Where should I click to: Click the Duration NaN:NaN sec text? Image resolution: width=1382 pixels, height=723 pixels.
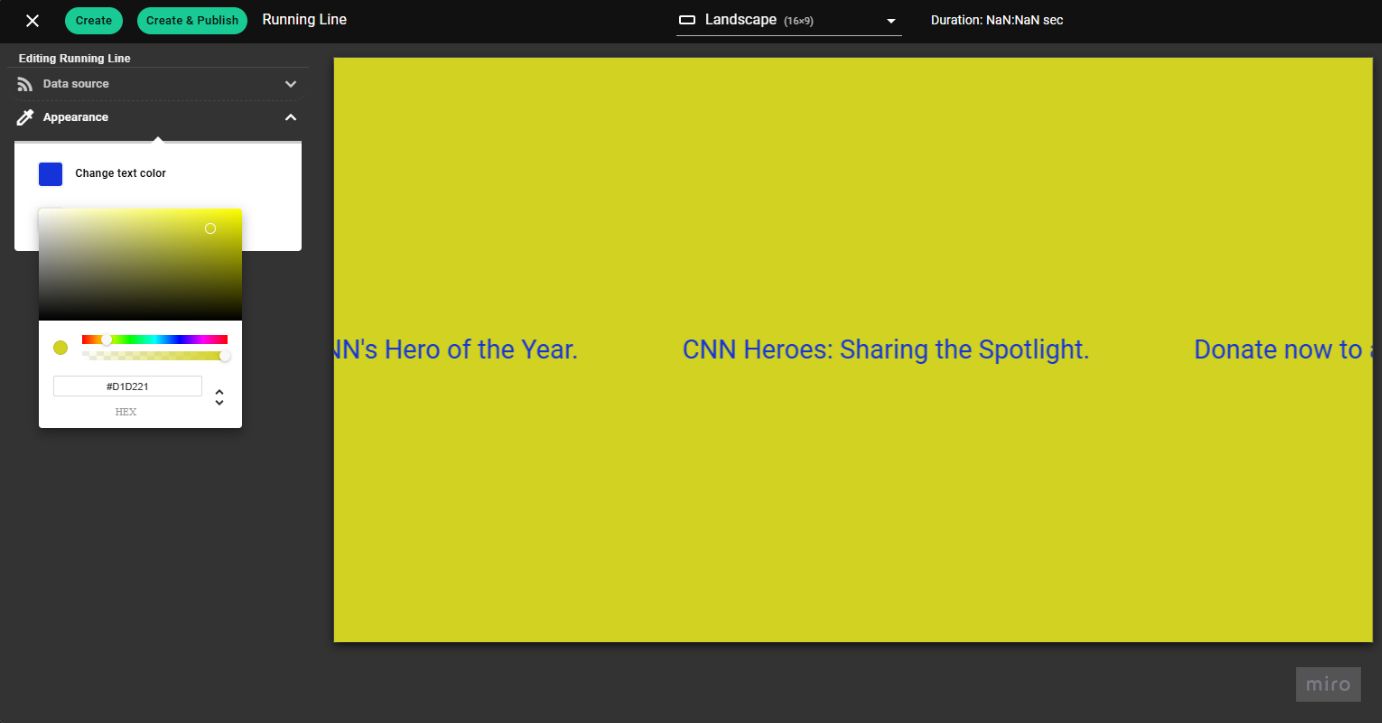tap(997, 20)
